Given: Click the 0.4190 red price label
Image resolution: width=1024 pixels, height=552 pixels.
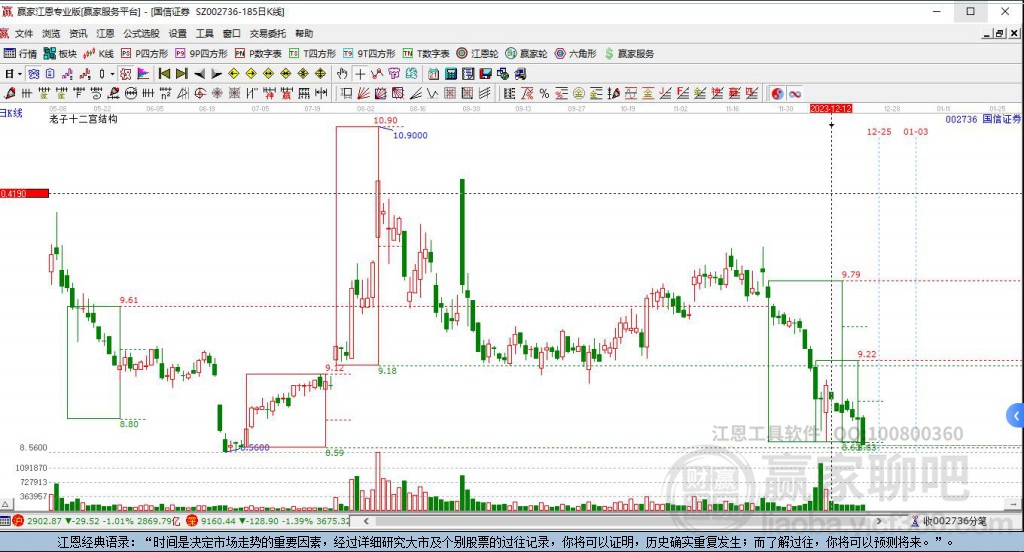Looking at the screenshot, I should coord(24,193).
